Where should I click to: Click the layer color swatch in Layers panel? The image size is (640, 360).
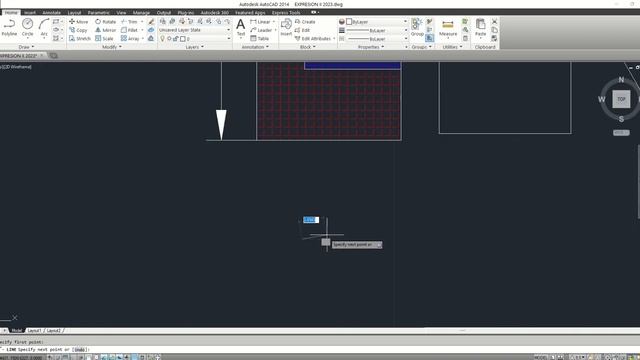click(182, 39)
